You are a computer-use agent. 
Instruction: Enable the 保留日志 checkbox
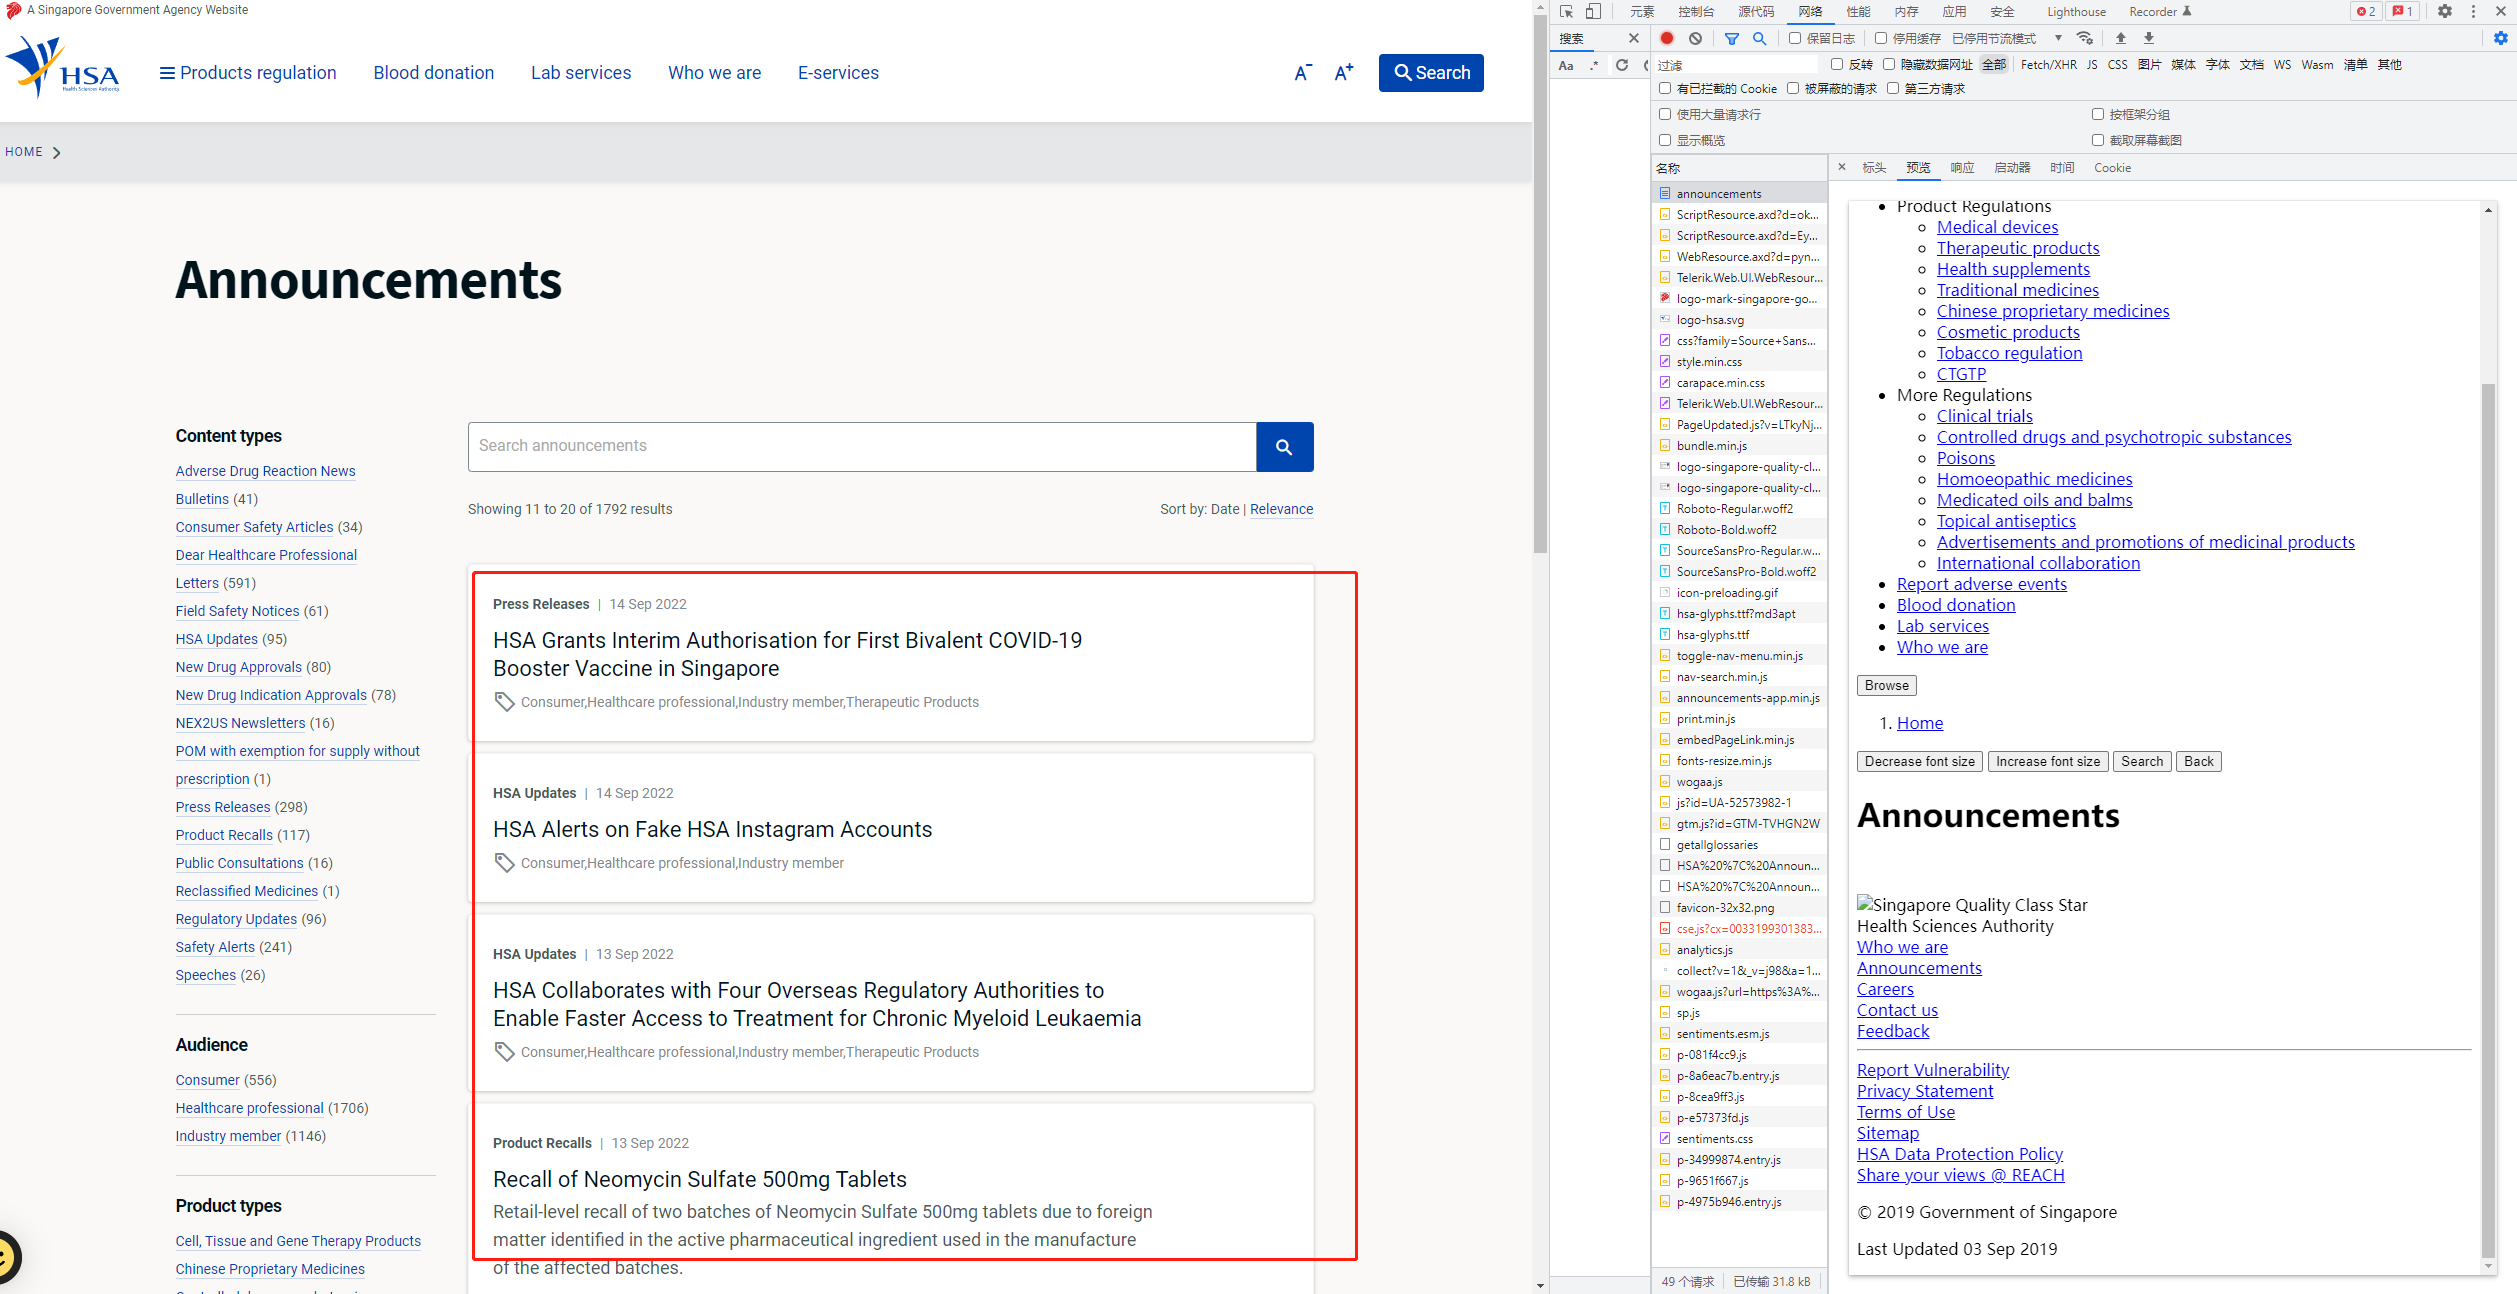[x=1795, y=38]
